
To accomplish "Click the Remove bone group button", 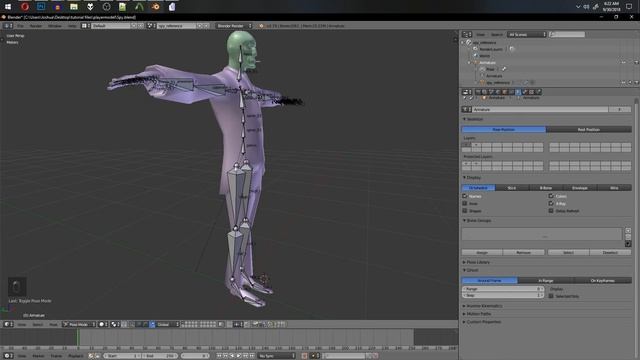I will 524,253.
